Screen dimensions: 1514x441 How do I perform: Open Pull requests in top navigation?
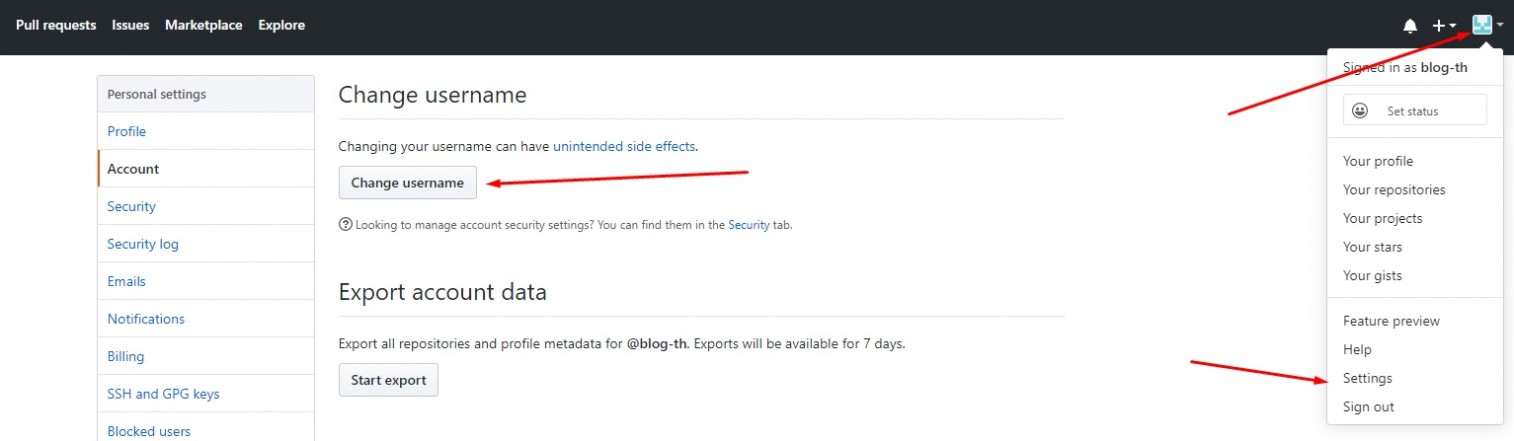coord(56,25)
